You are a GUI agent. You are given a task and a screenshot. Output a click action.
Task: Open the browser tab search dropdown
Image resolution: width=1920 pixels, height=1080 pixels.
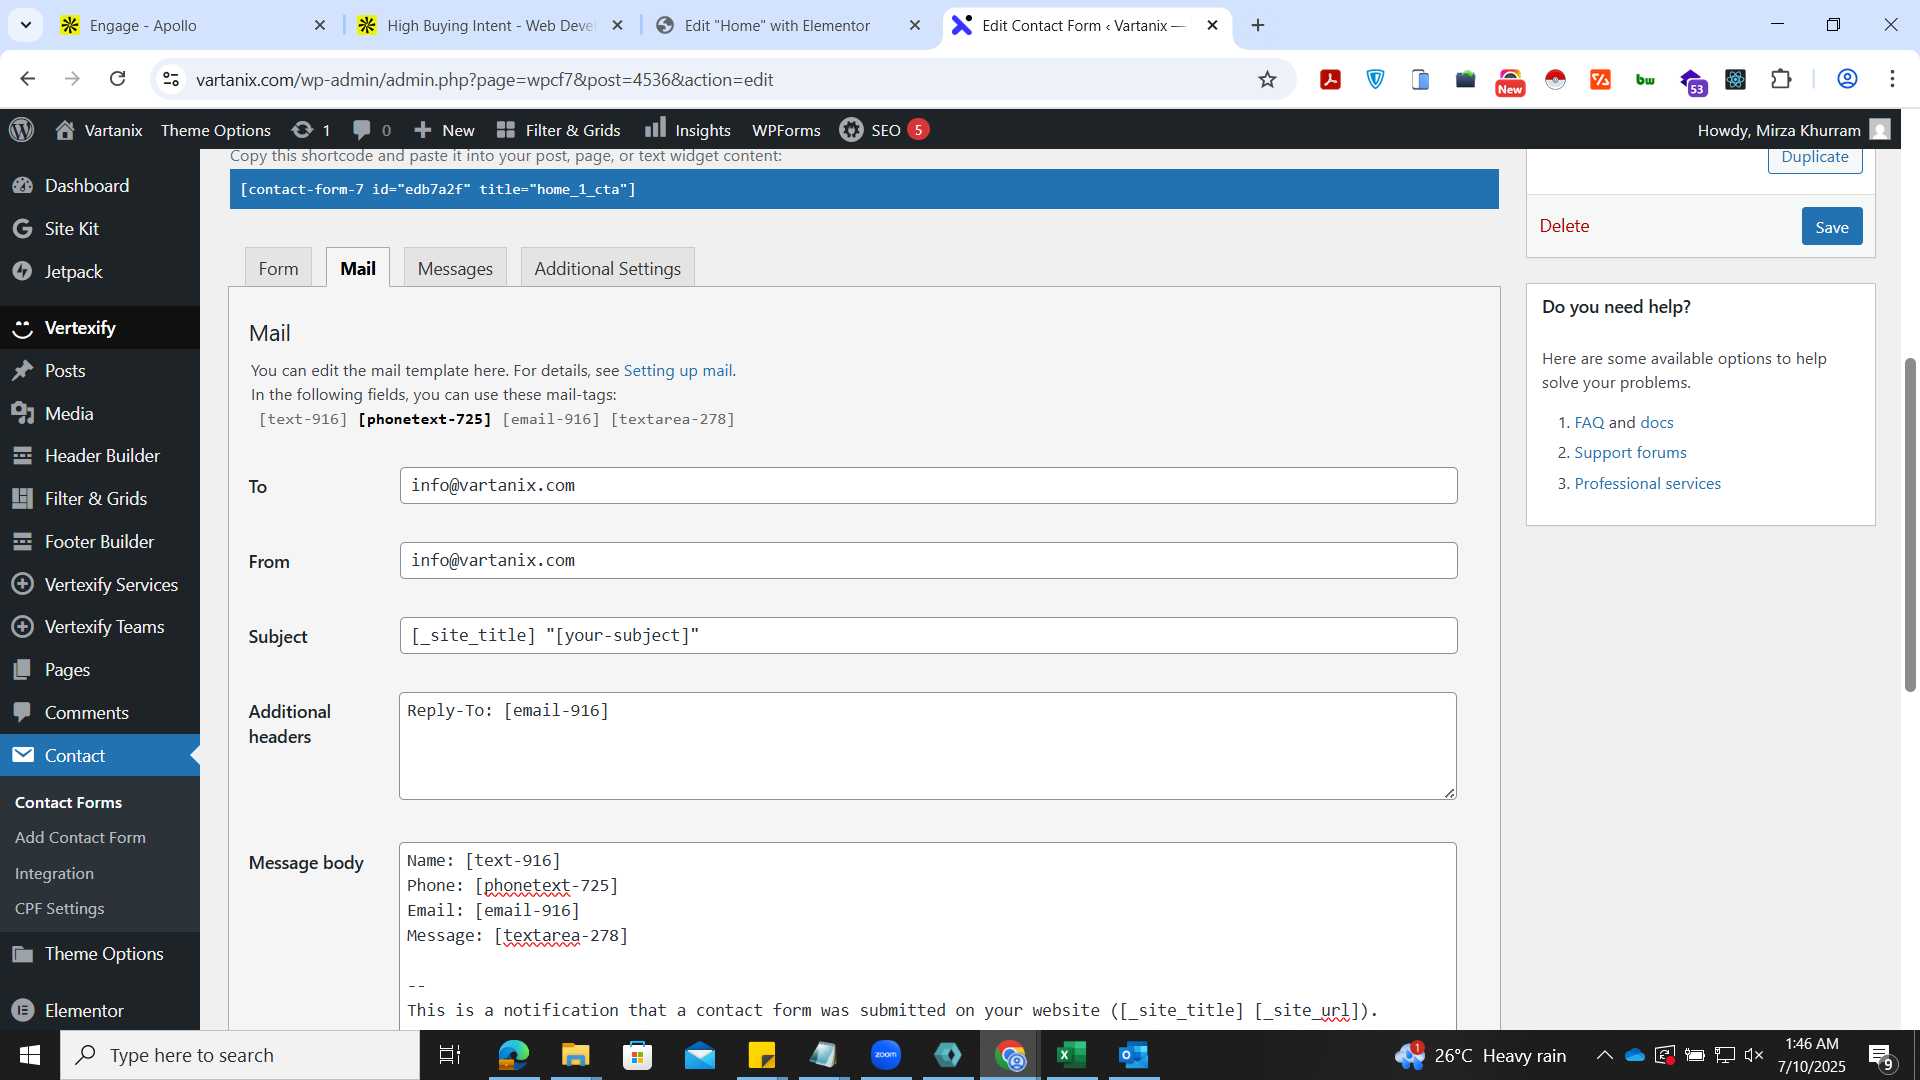pyautogui.click(x=25, y=25)
